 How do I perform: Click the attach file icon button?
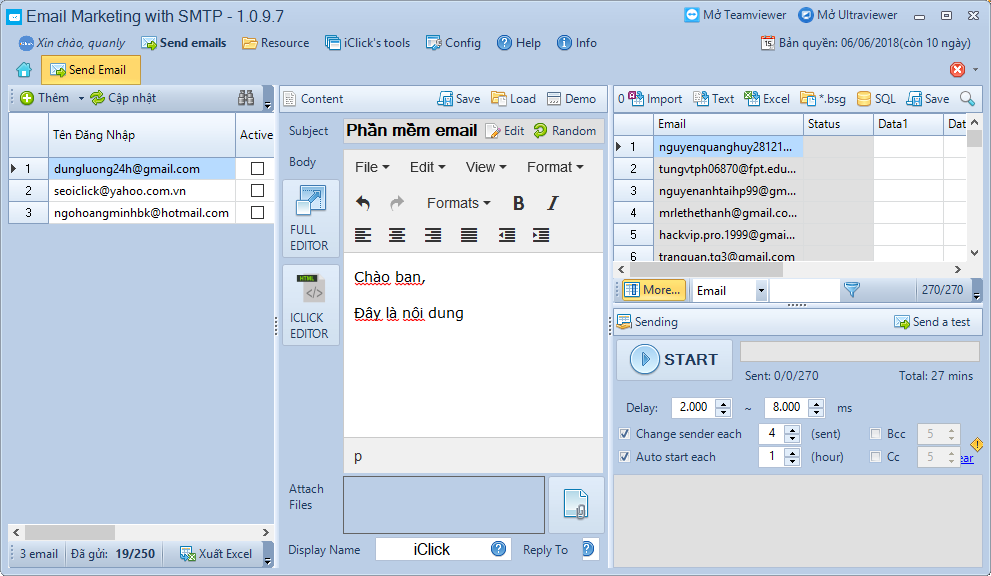576,505
